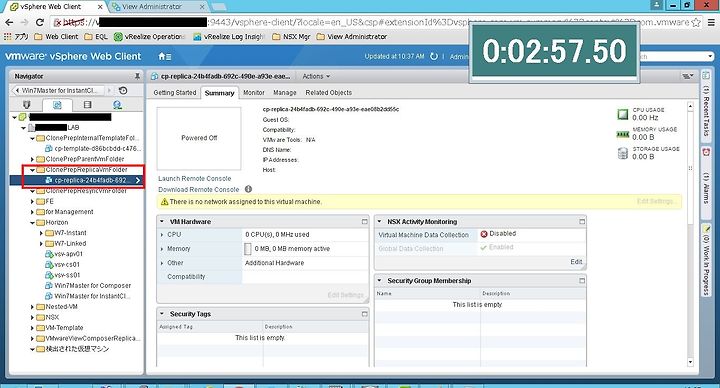Screen dimensions: 720x388
Task: Click info icon next to Download Remote Console
Action: click(248, 189)
